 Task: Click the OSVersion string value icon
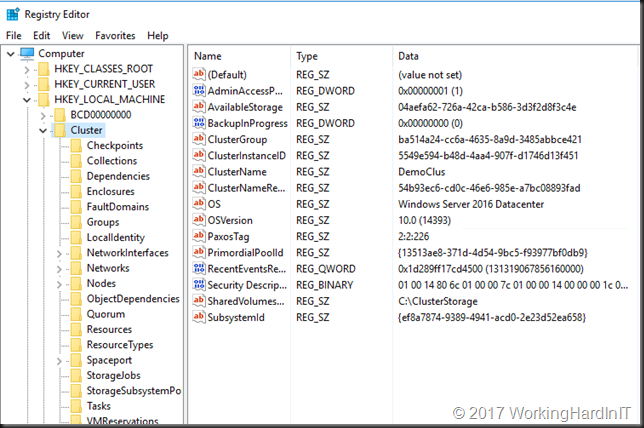click(199, 220)
